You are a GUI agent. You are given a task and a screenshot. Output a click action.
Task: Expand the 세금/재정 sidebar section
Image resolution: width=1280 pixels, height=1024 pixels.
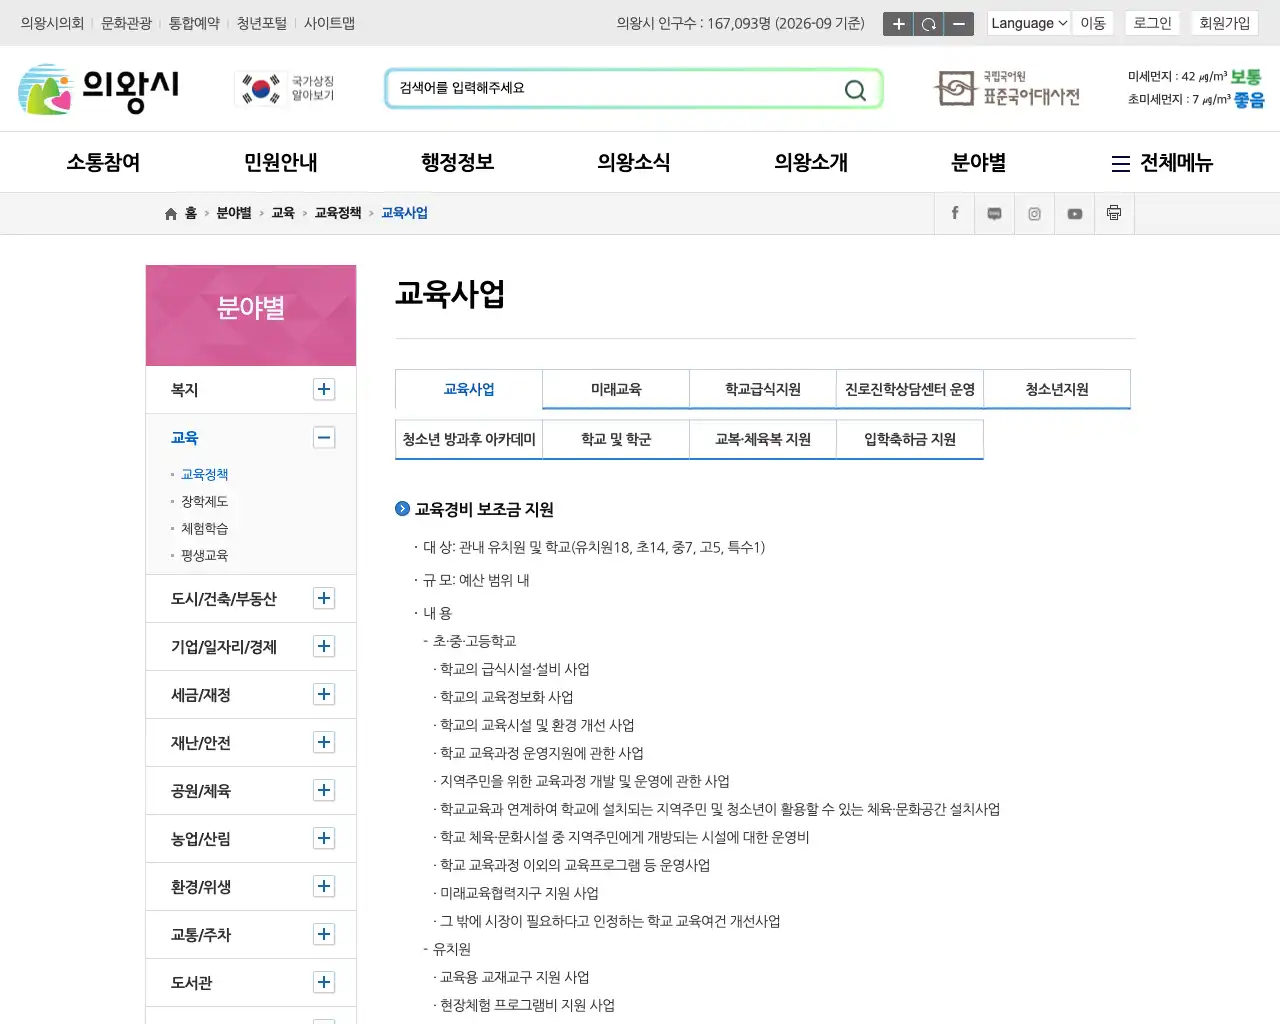point(324,695)
